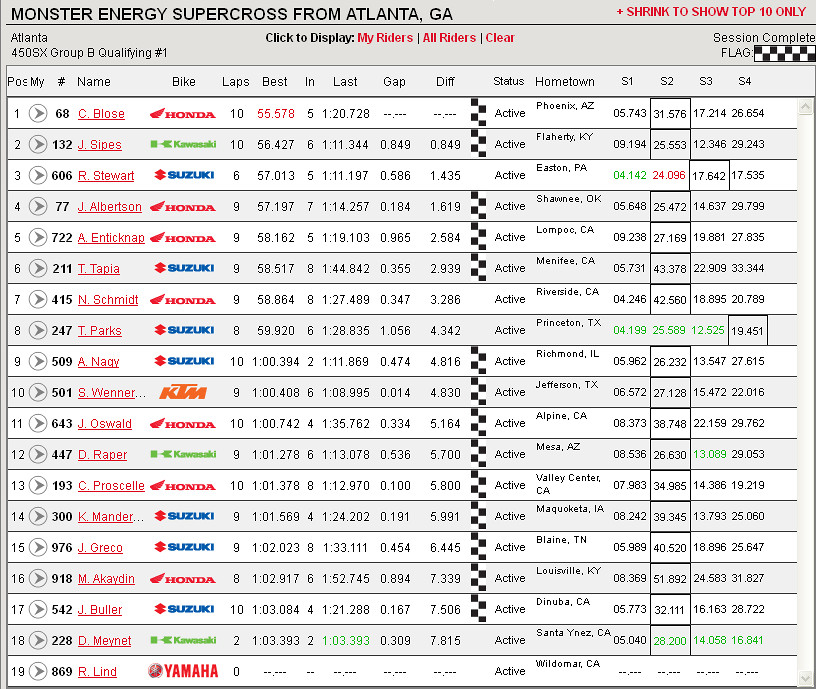Click hometown Phoenix, AZ
The image size is (816, 689).
[565, 106]
